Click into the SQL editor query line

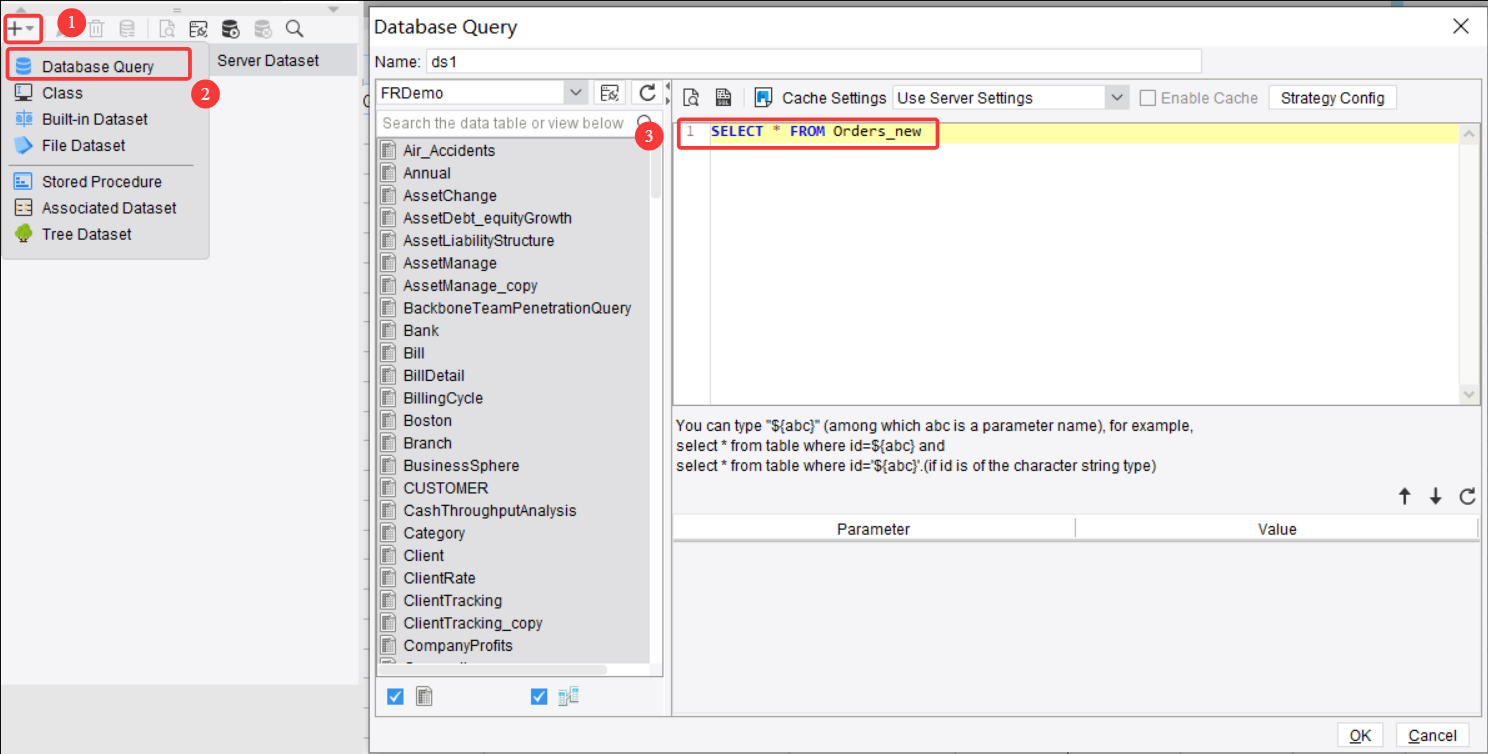1084,132
